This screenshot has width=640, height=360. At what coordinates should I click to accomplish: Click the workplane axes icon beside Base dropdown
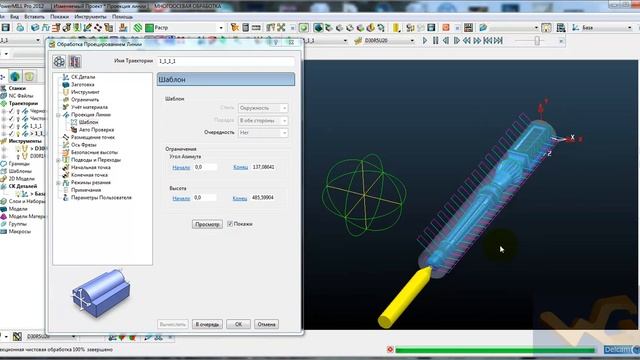(x=576, y=27)
